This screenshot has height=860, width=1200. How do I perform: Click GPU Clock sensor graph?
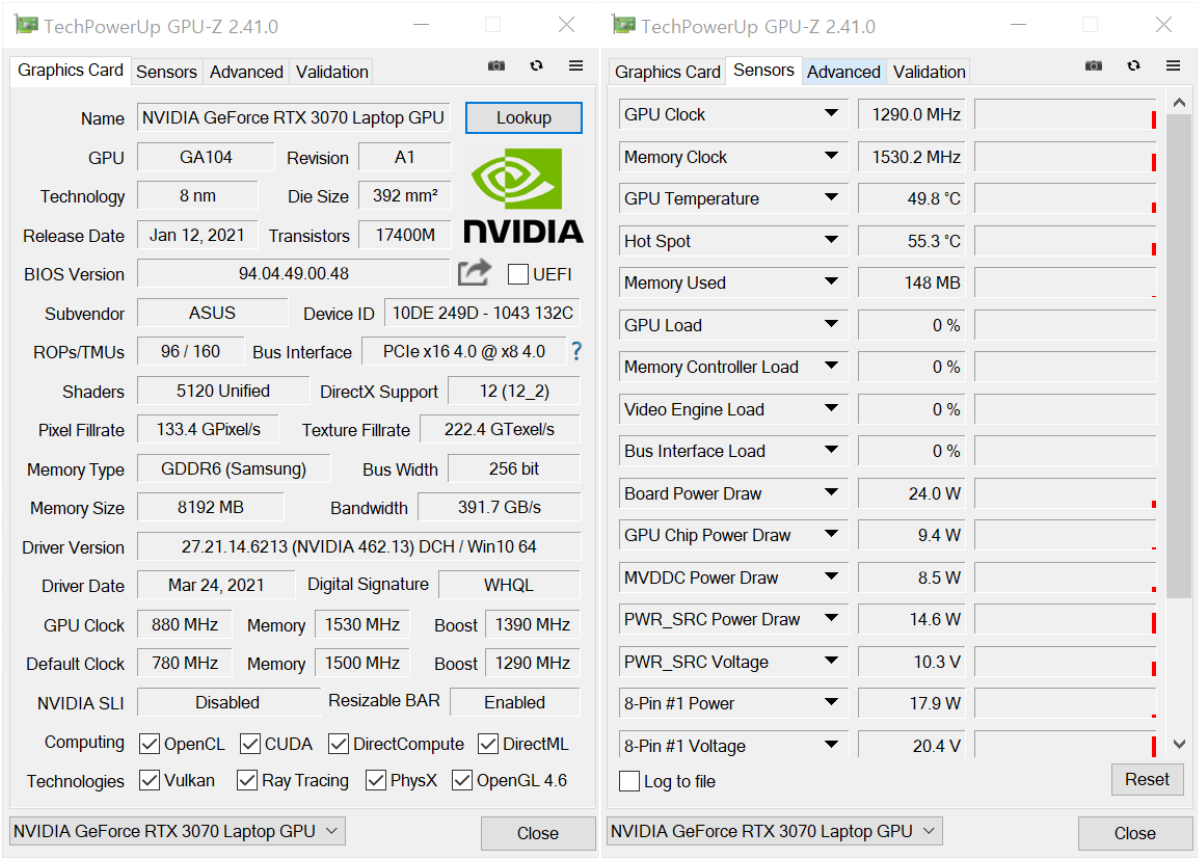pos(1065,114)
